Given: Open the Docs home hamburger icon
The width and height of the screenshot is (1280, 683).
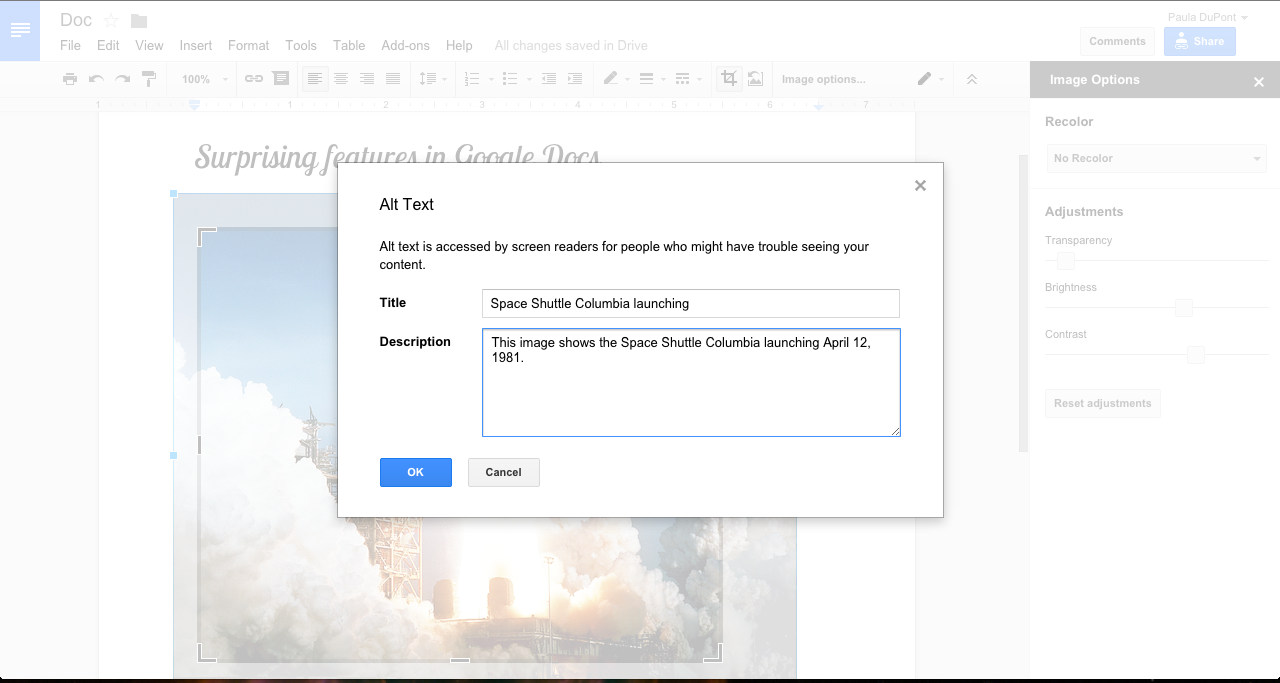Looking at the screenshot, I should click(20, 31).
